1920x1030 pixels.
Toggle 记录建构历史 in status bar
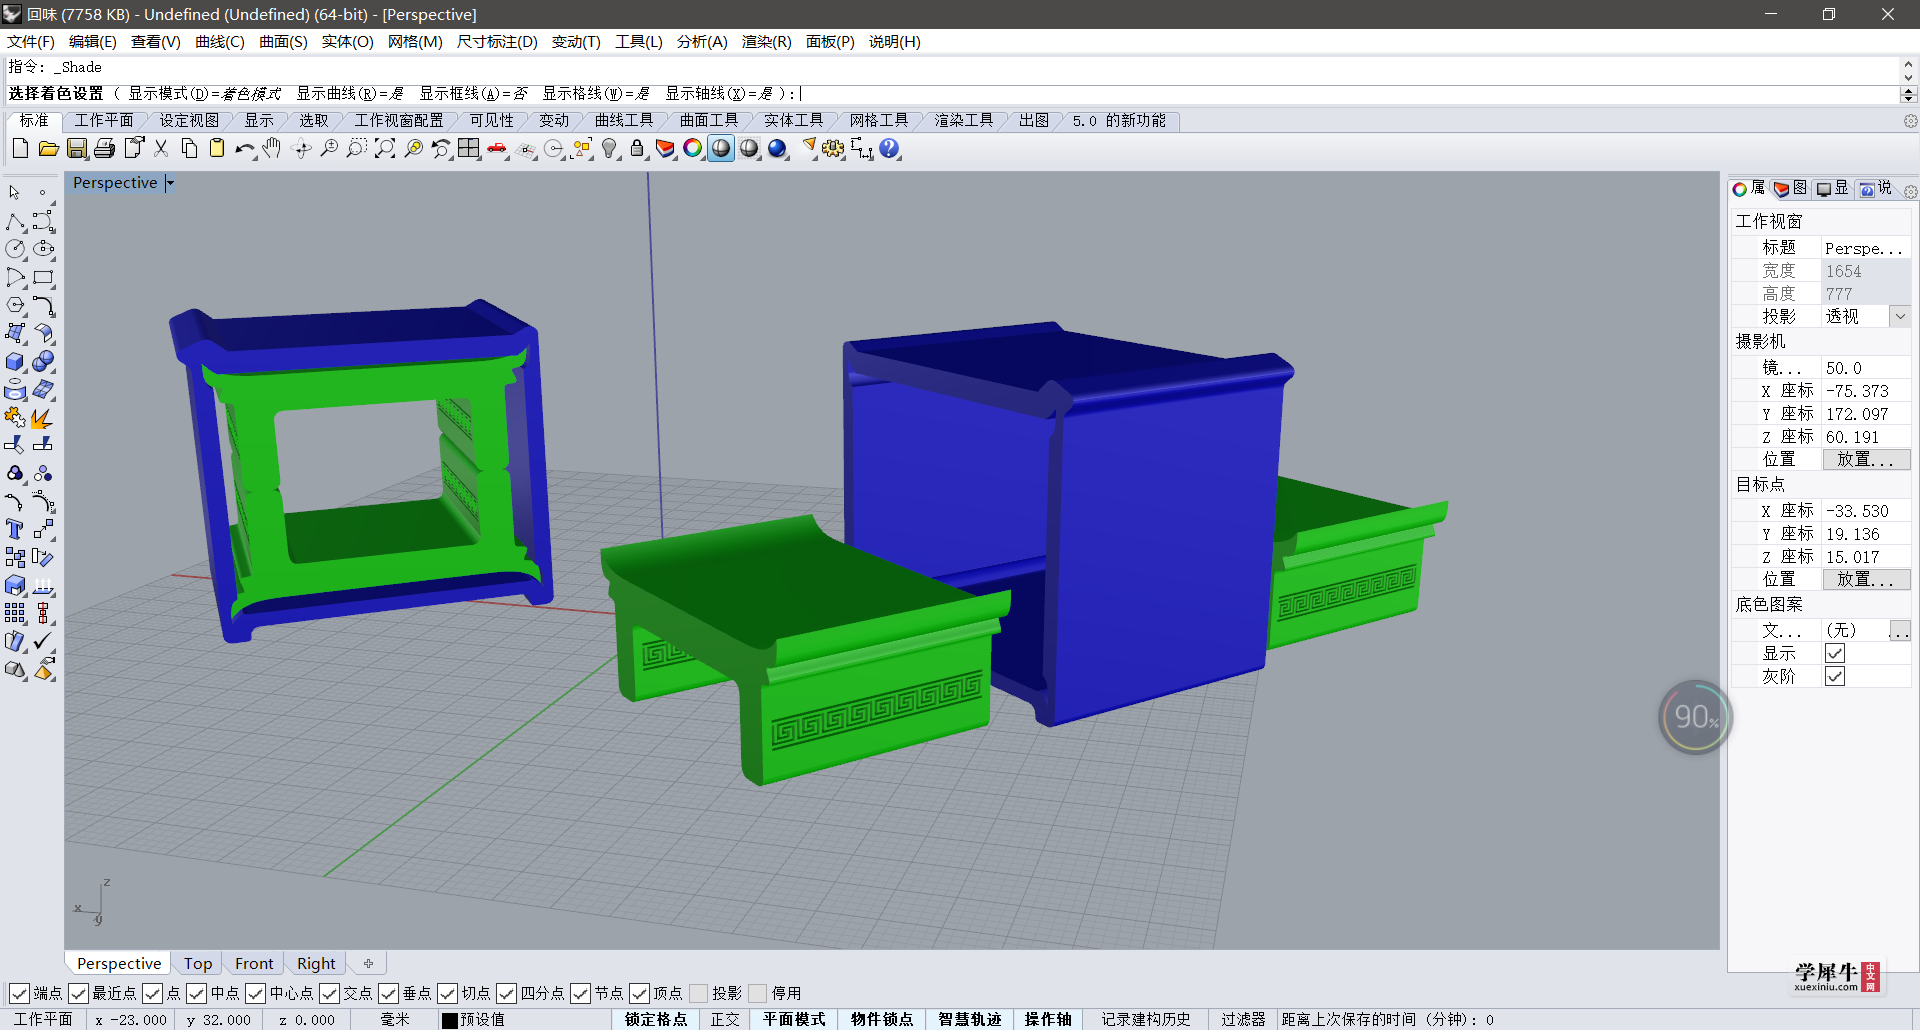coord(1146,1019)
